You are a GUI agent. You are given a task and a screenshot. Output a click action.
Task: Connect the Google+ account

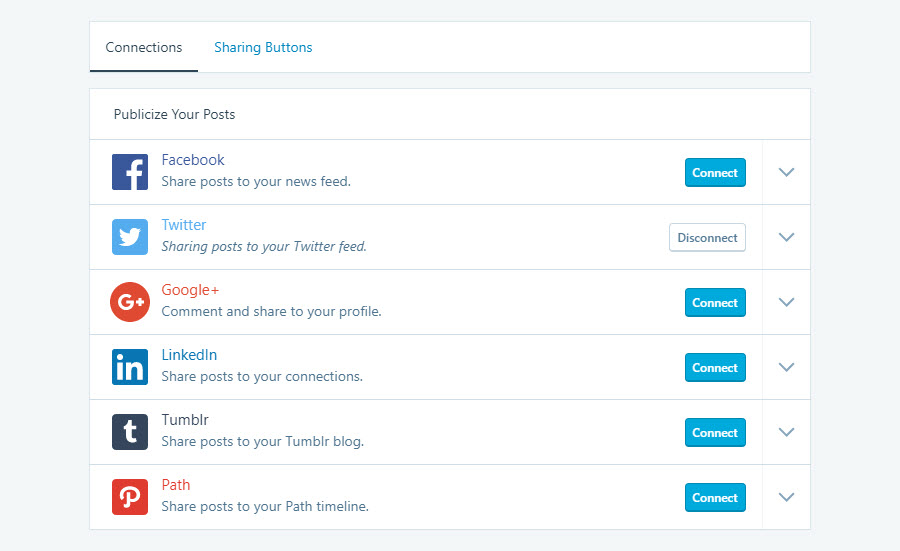point(715,302)
